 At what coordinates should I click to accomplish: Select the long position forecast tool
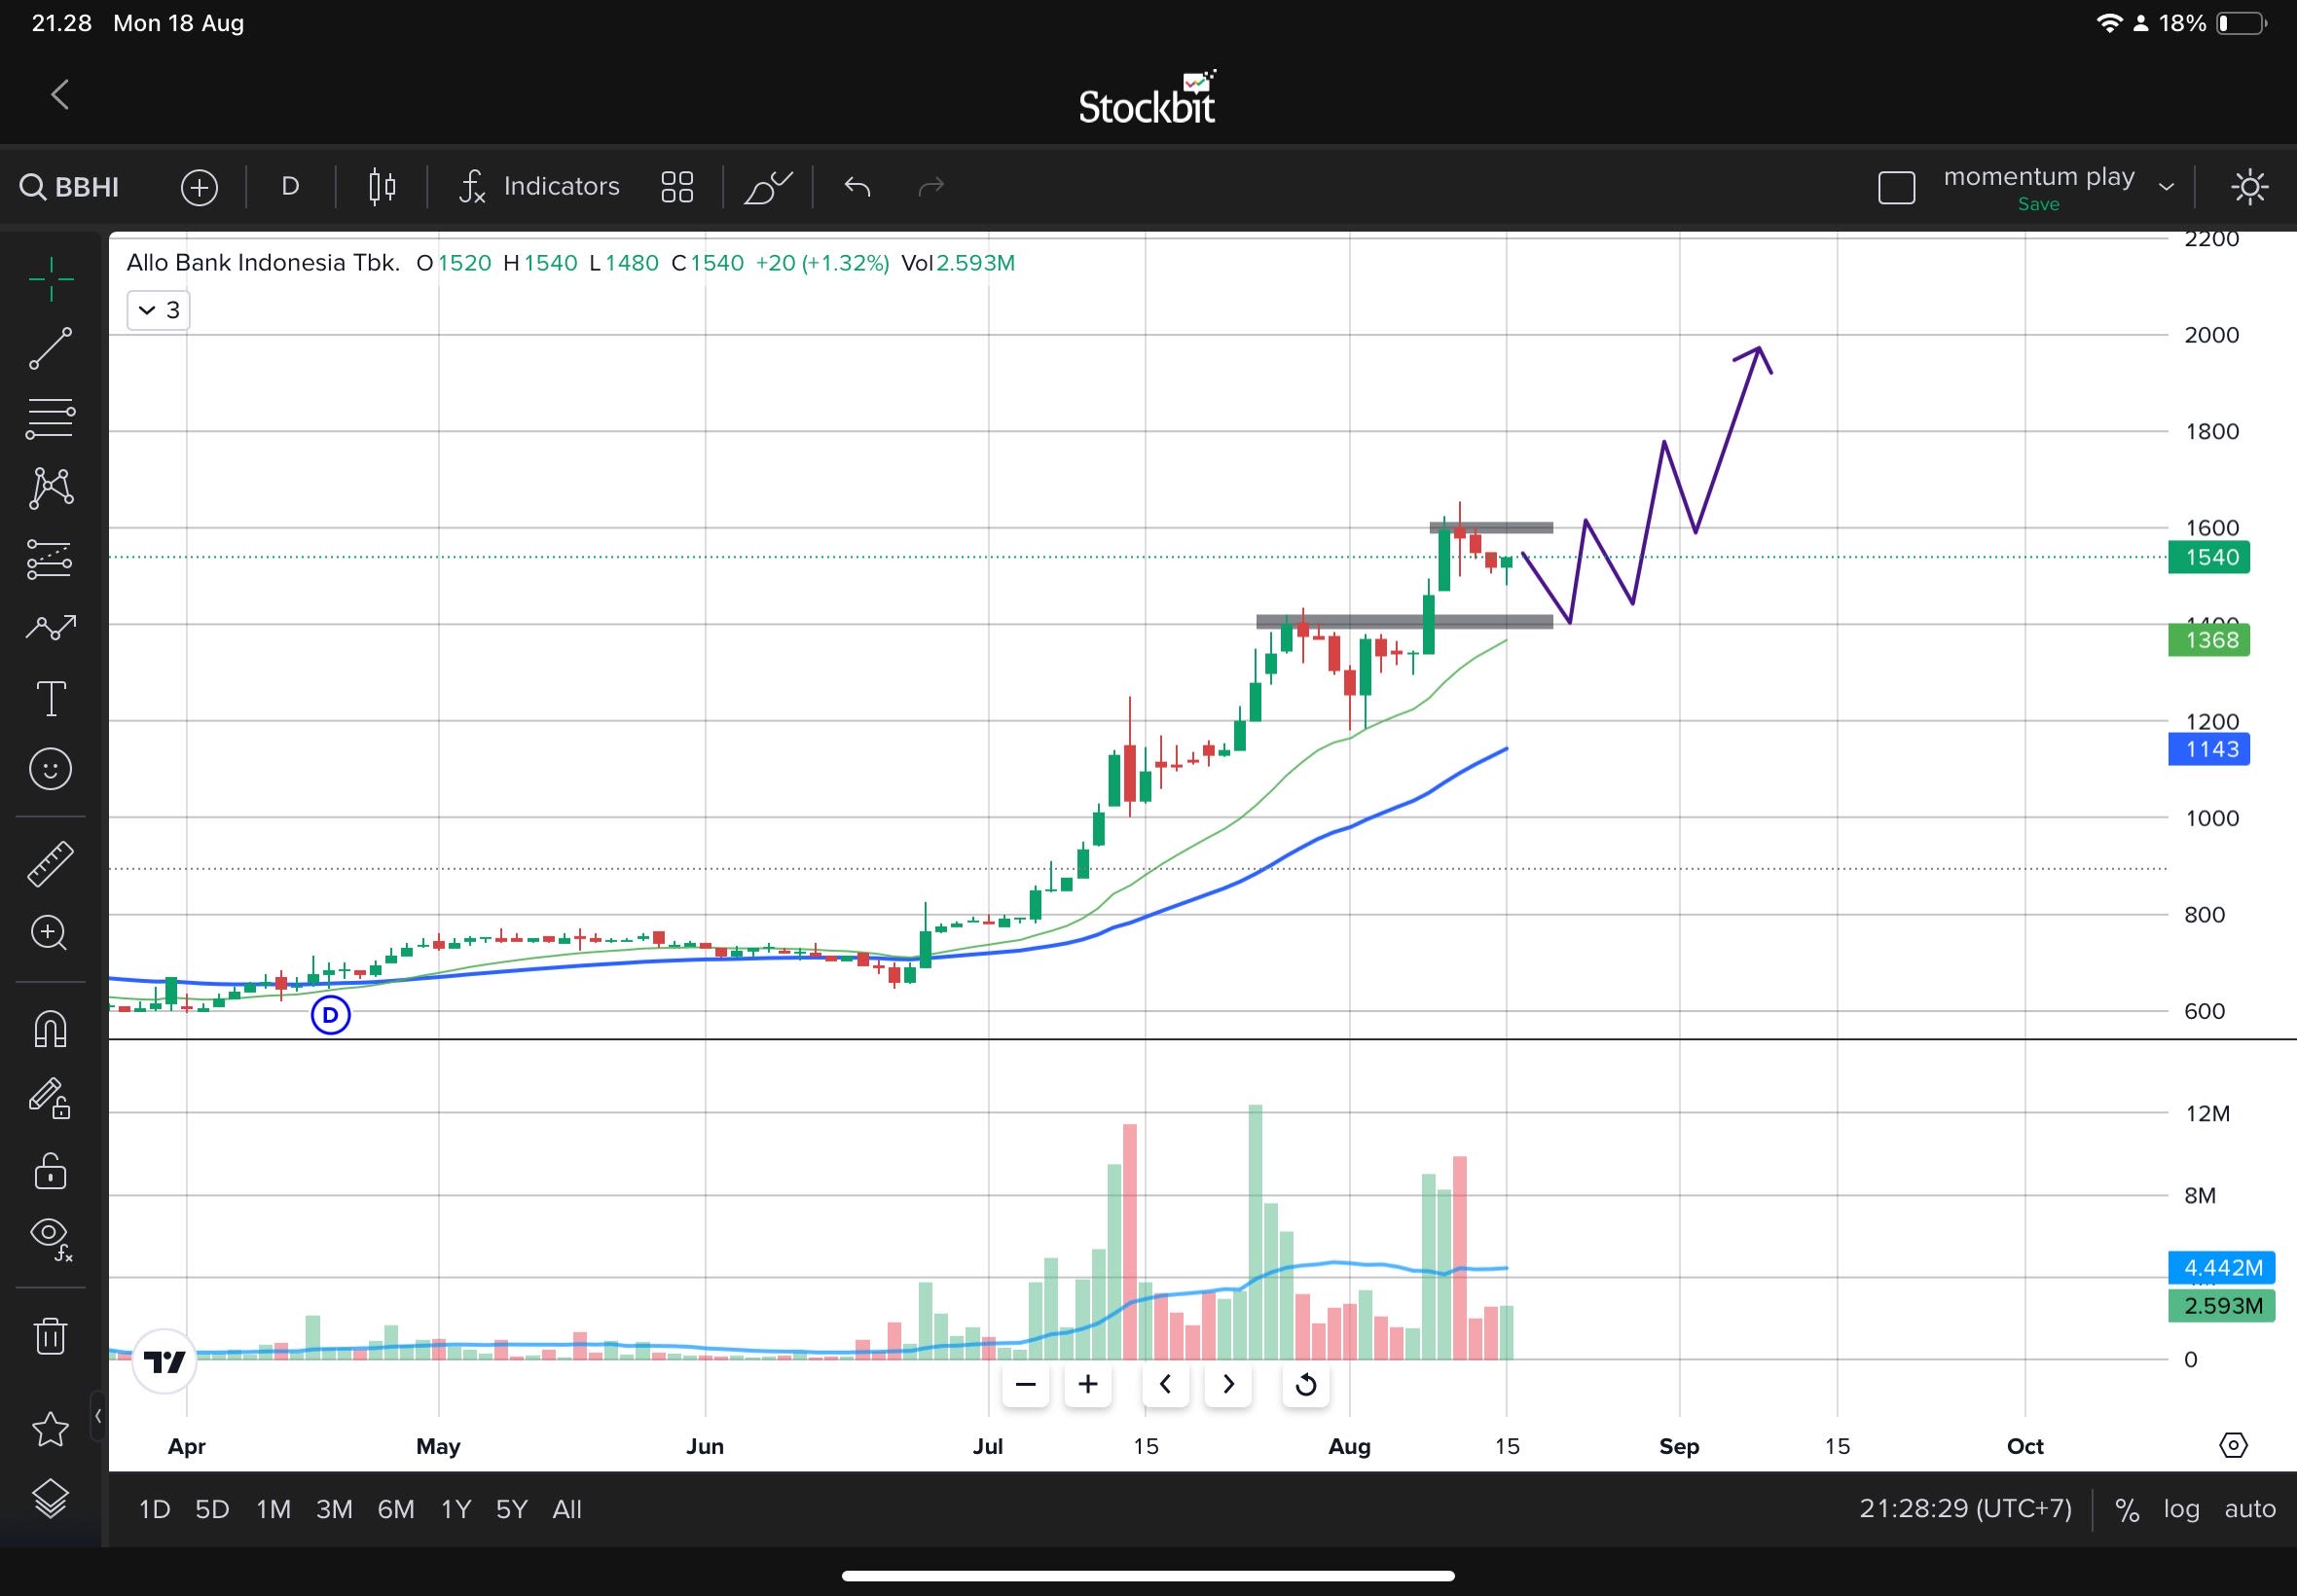[x=51, y=559]
